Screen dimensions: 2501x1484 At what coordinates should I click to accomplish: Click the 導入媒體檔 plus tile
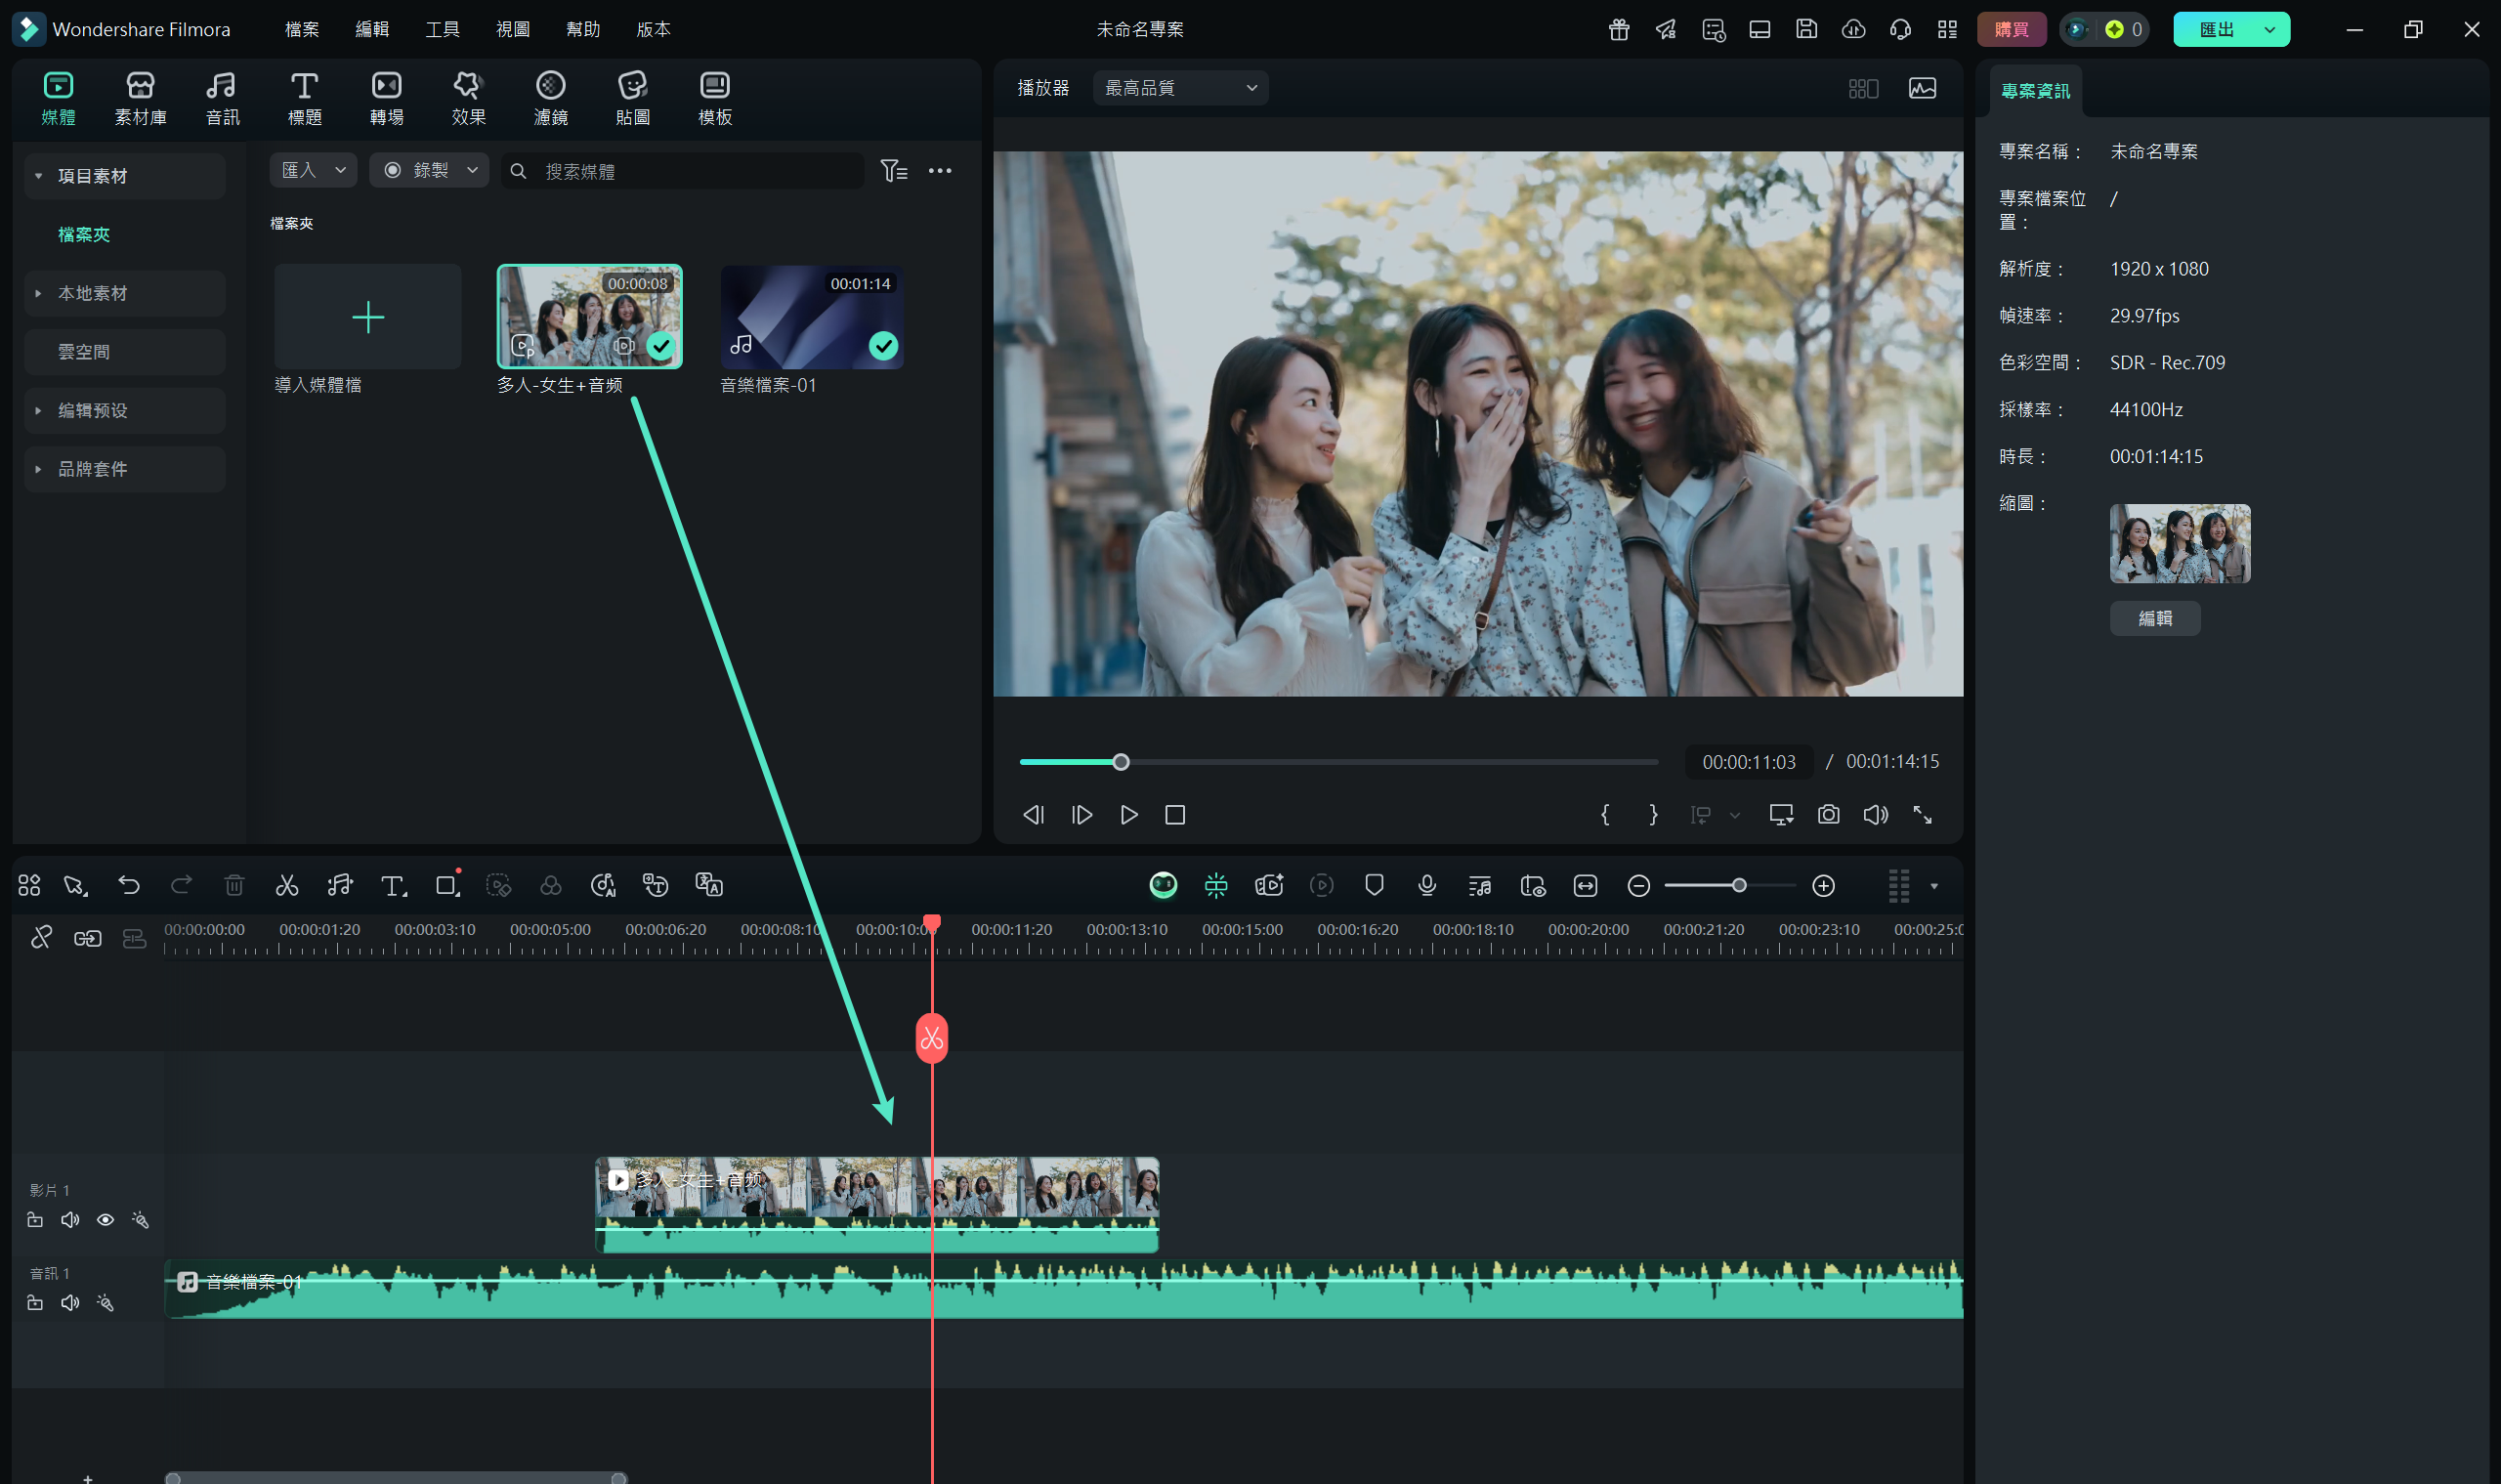click(367, 317)
